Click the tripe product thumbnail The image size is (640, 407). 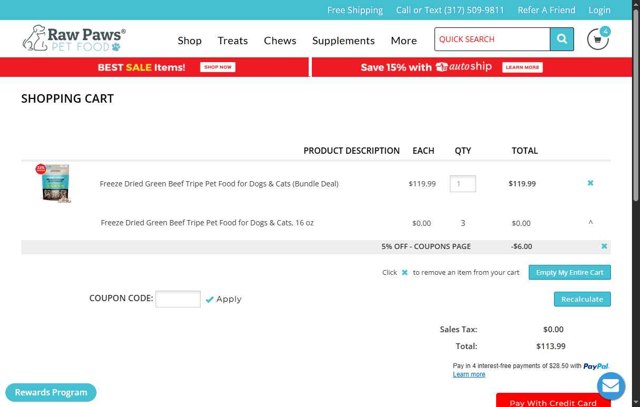click(54, 183)
